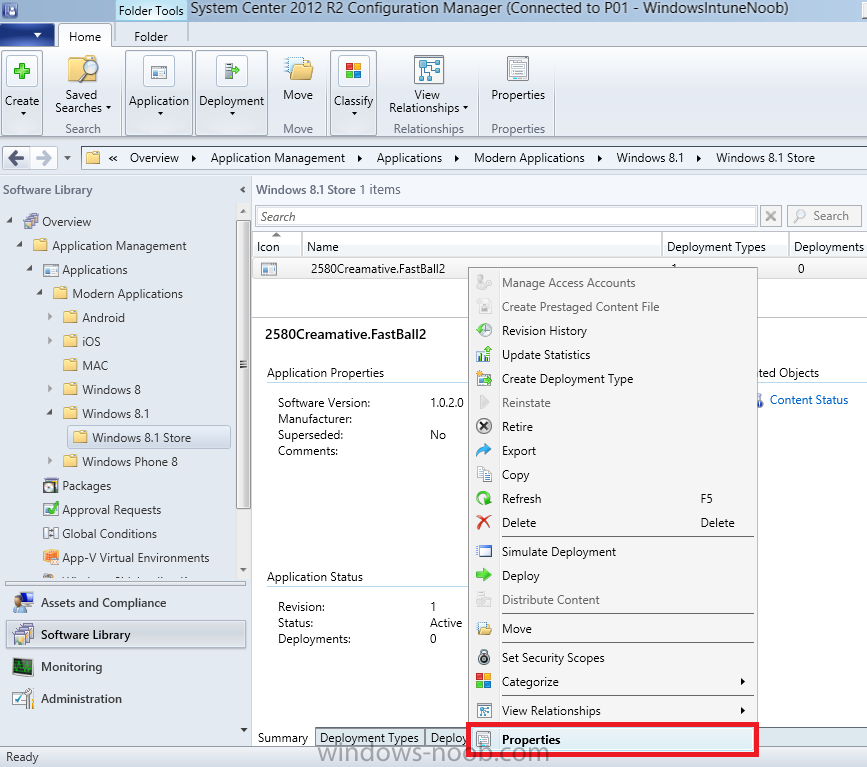Expand the Windows 8 folder

[x=50, y=389]
